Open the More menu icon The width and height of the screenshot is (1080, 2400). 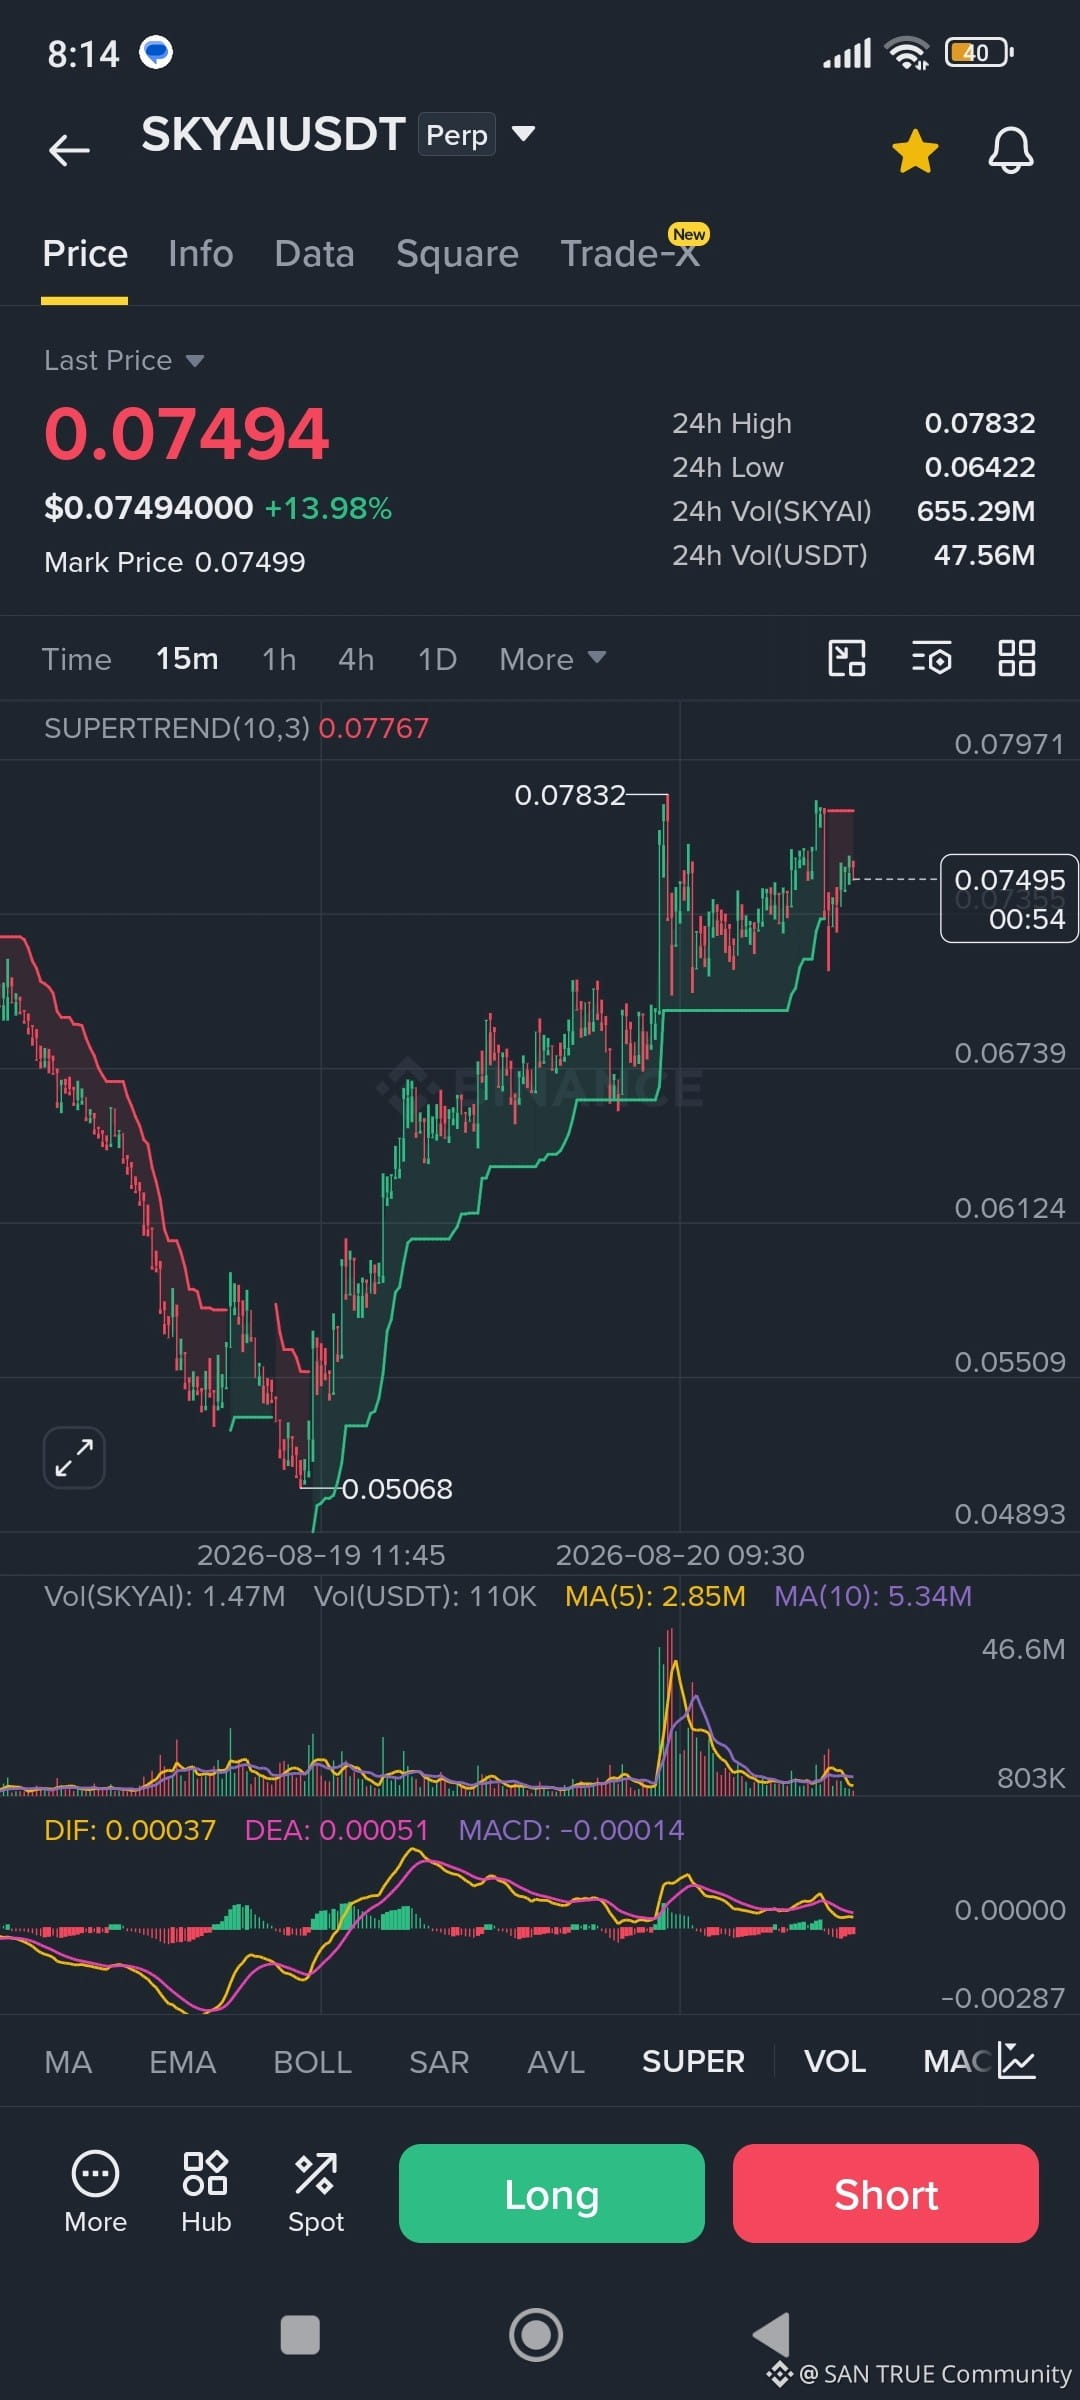(95, 2193)
